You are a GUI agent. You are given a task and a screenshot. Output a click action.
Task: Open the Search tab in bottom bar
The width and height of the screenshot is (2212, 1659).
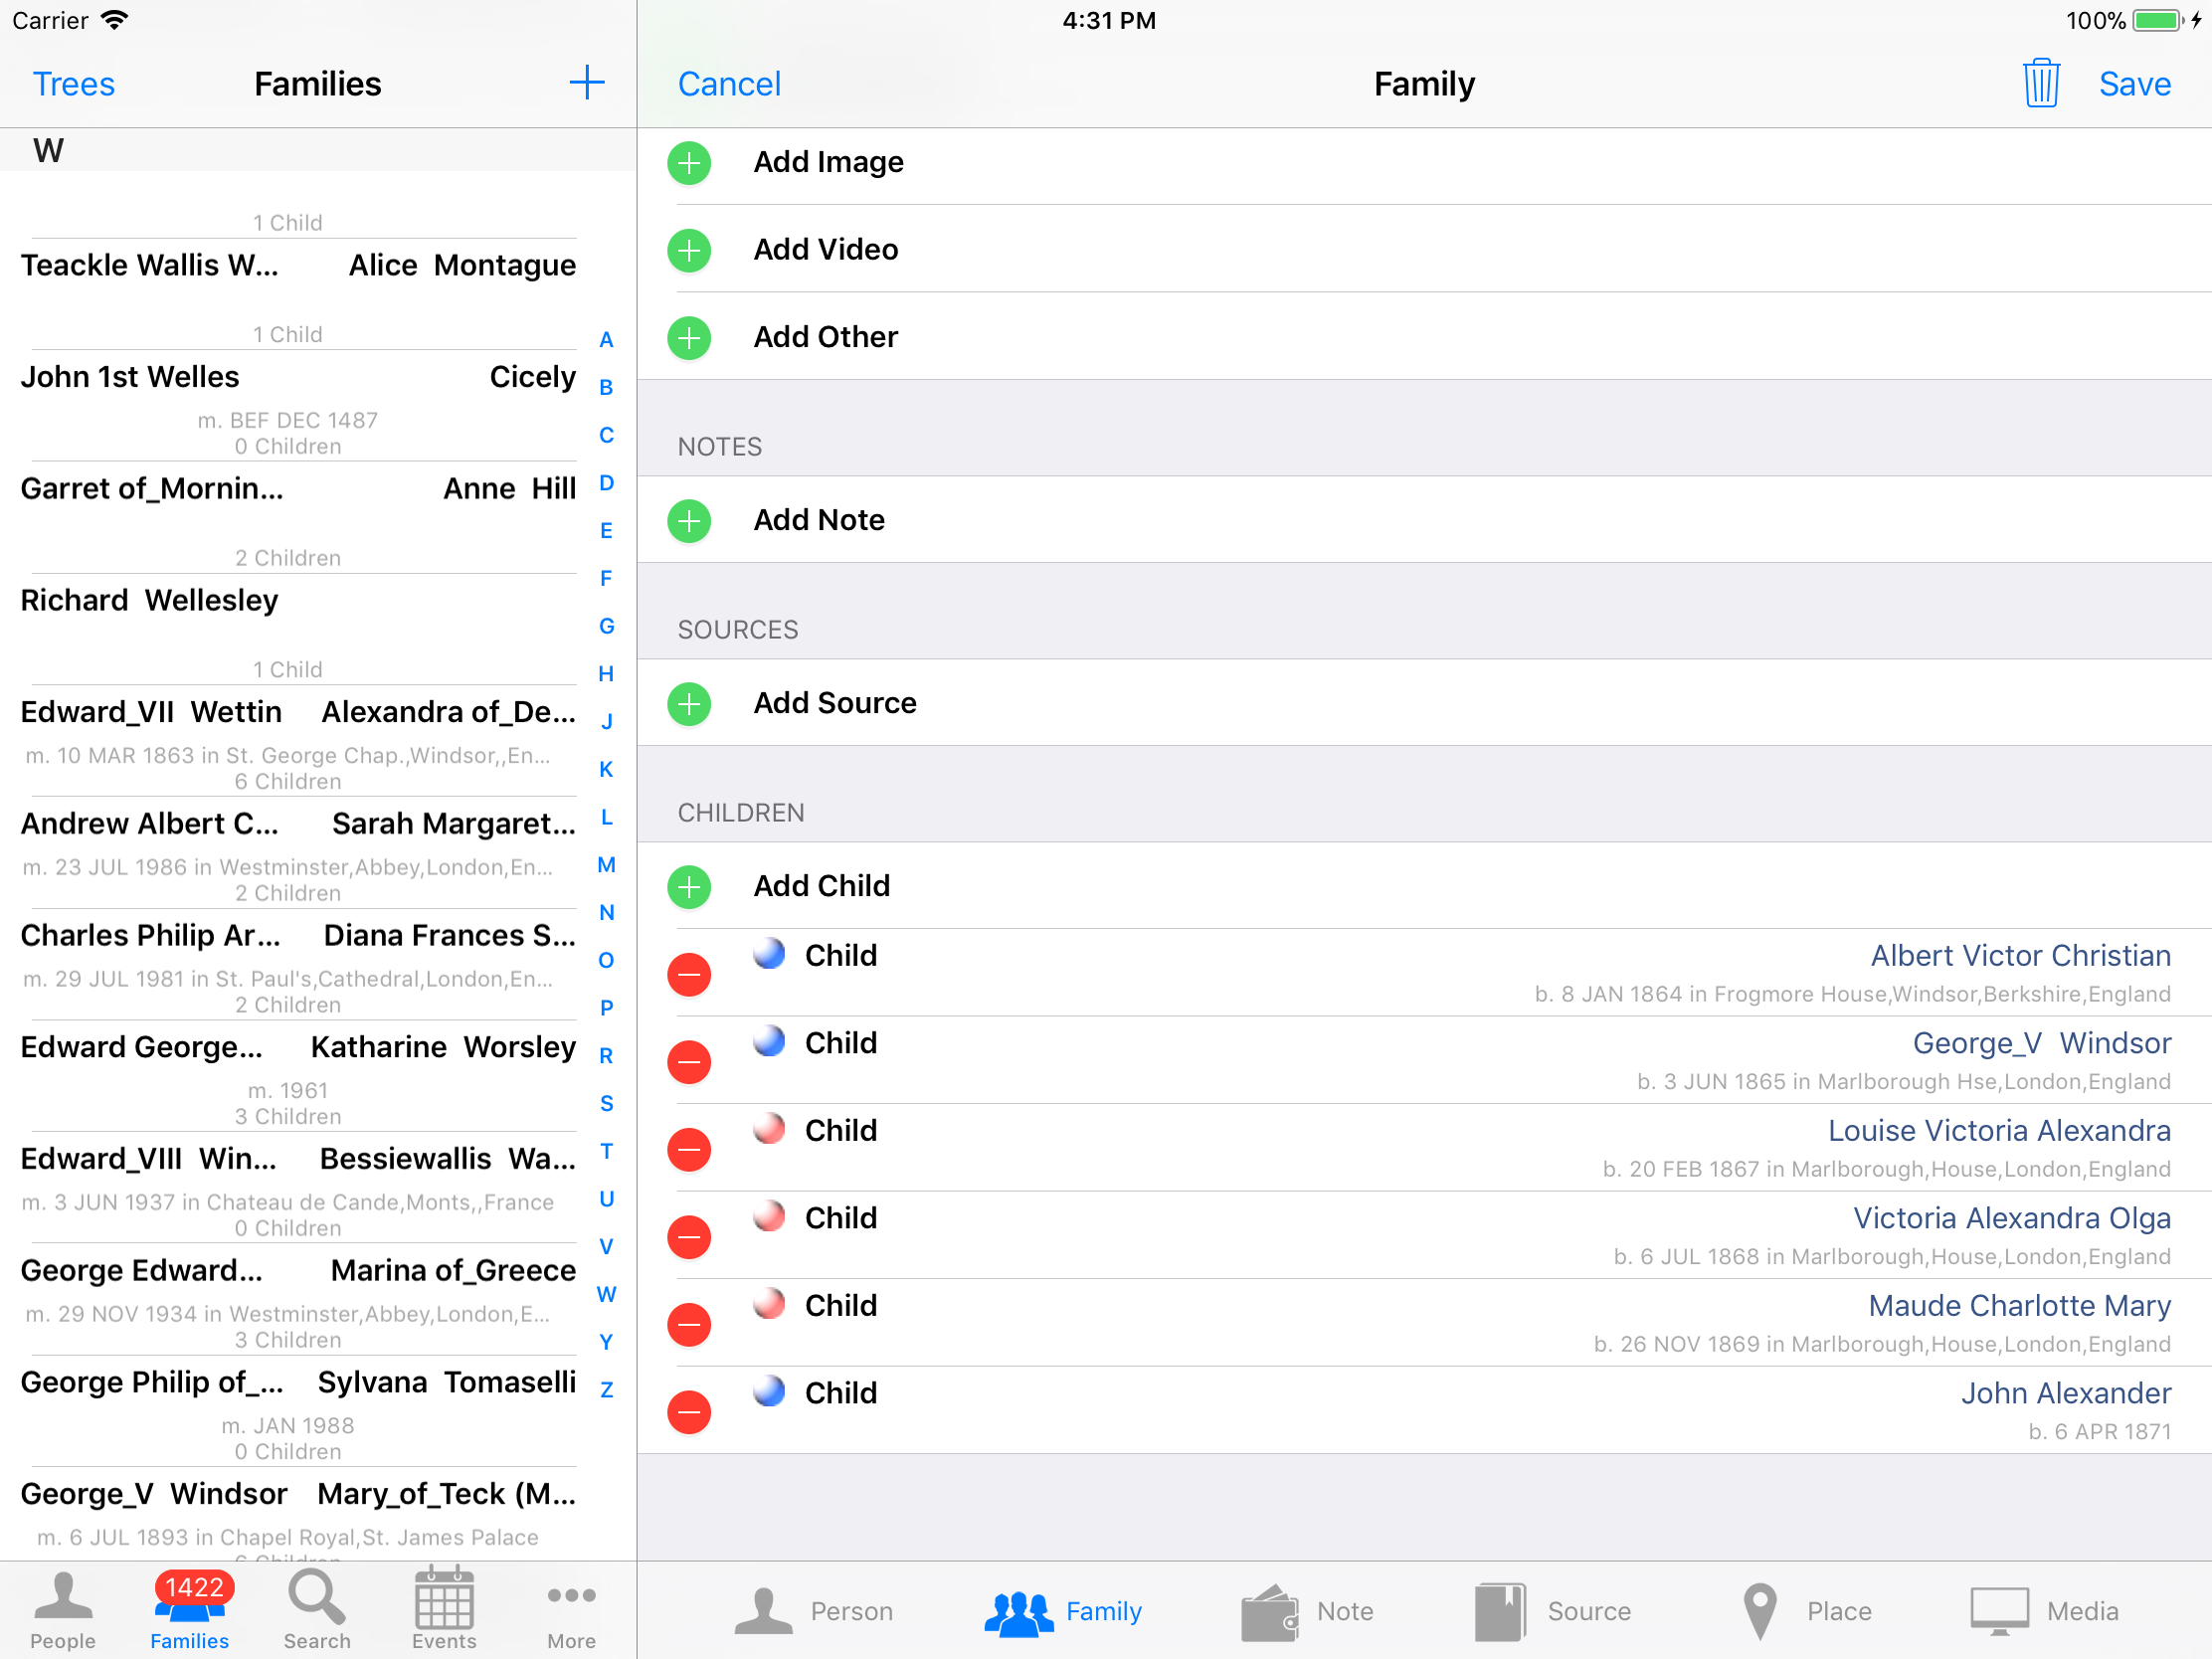coord(316,1608)
